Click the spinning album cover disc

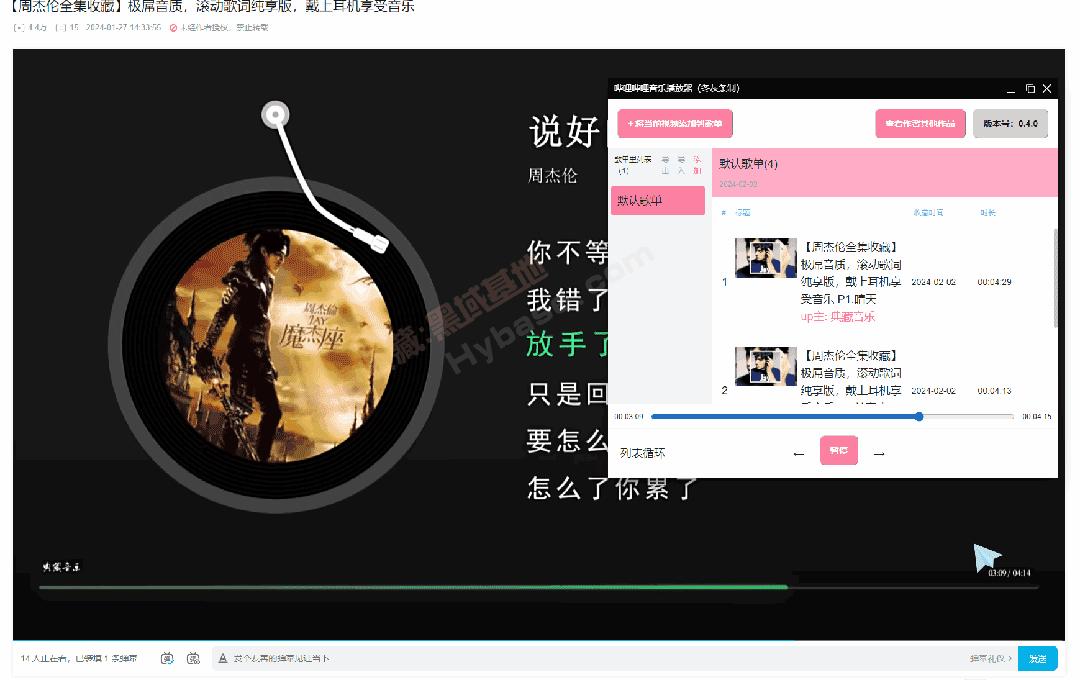[276, 344]
